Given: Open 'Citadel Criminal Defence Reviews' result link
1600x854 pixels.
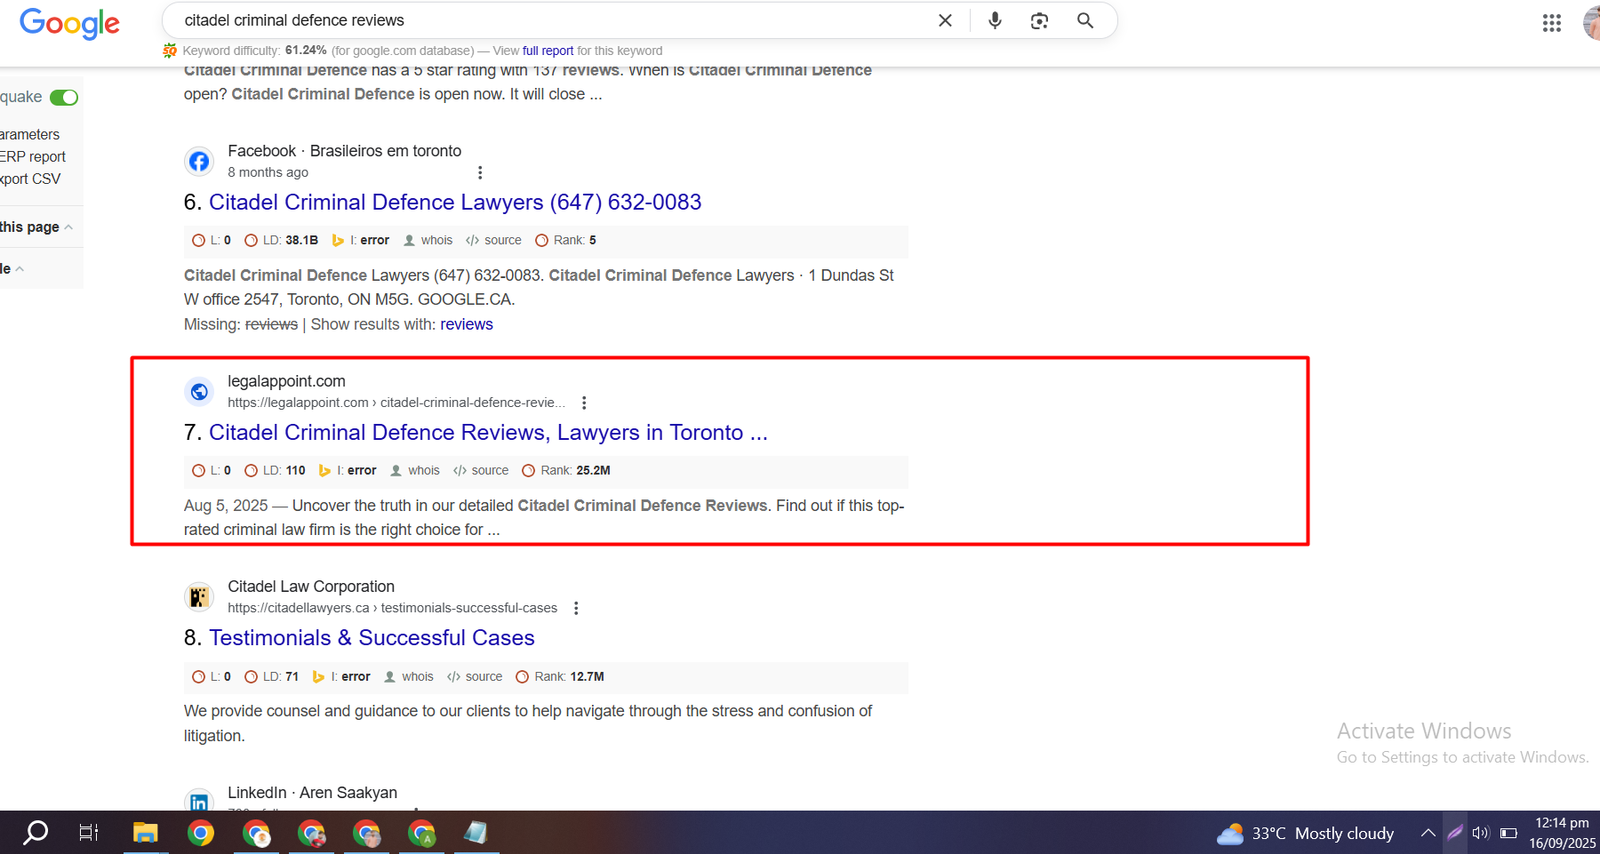Looking at the screenshot, I should coord(487,432).
